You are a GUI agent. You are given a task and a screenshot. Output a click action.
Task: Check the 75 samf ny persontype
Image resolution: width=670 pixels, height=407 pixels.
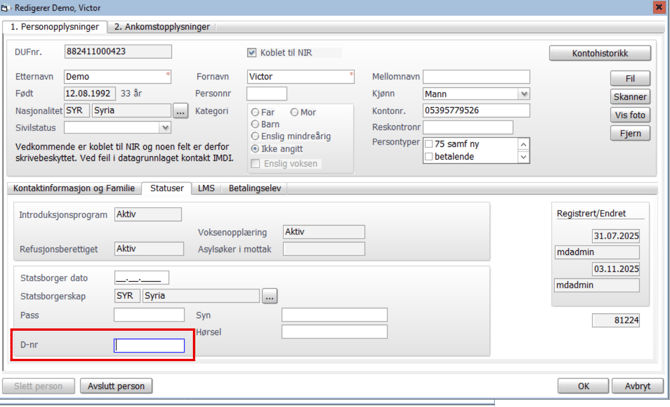(x=429, y=144)
